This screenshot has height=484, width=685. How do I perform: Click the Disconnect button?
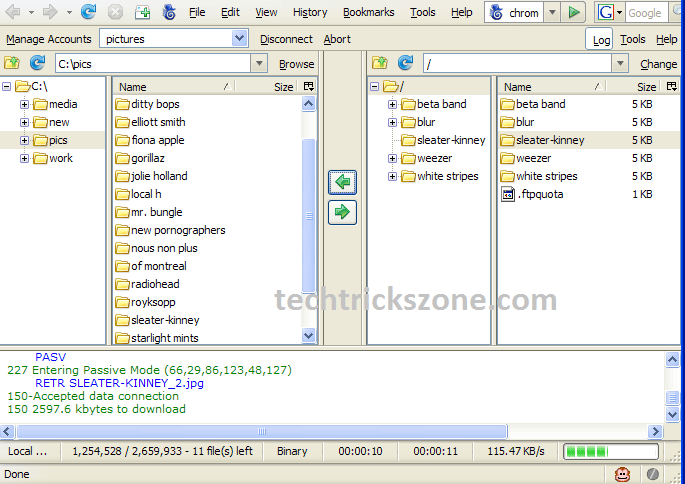pos(286,40)
